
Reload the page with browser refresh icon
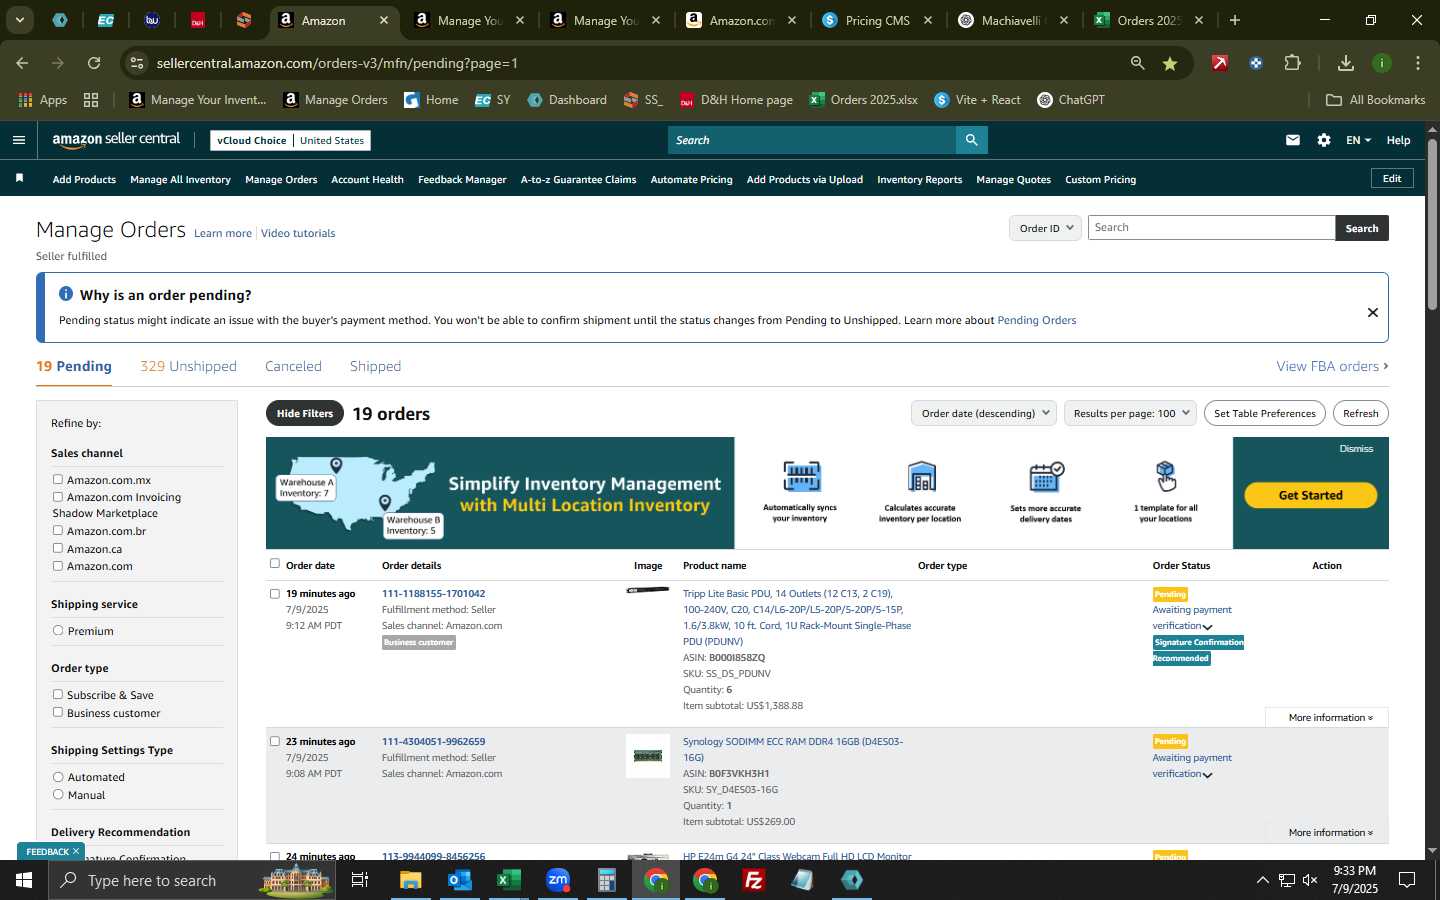tap(94, 63)
